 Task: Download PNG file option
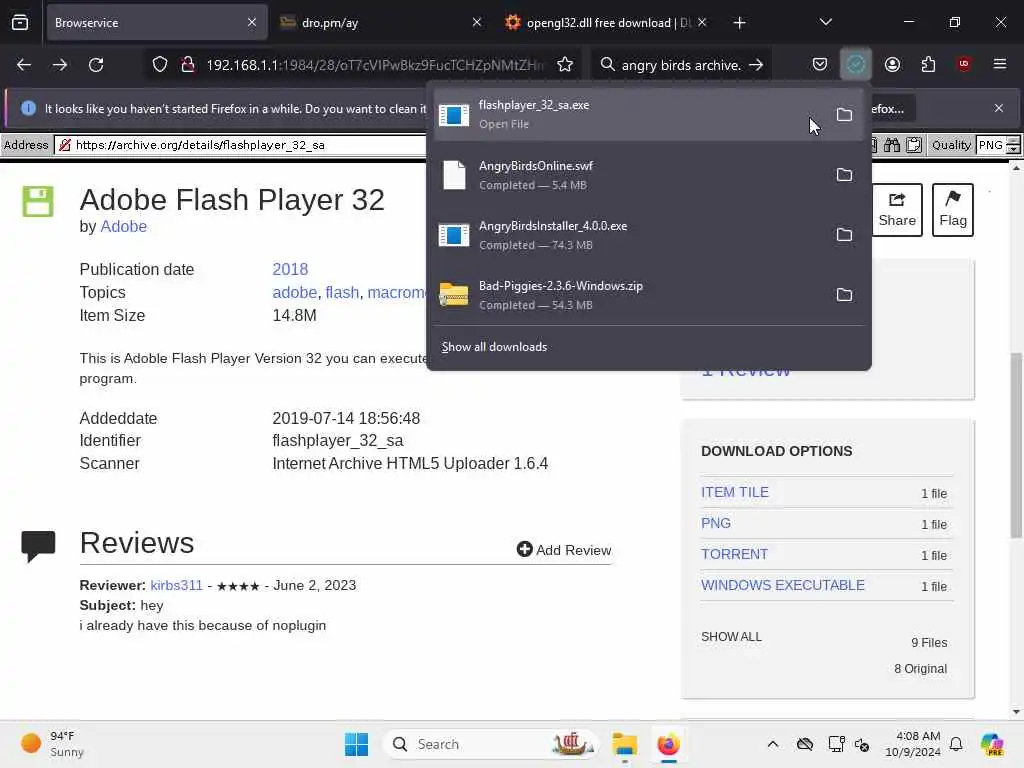[x=716, y=523]
